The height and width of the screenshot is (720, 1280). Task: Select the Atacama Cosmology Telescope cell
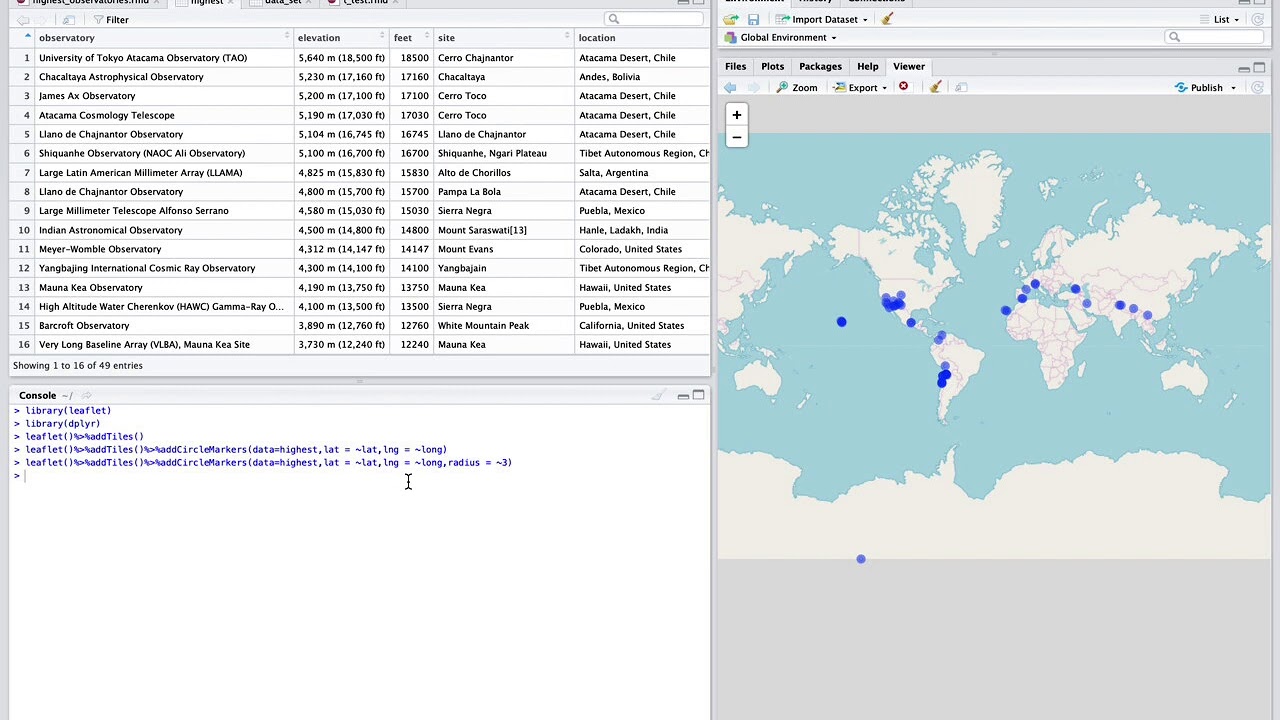click(x=164, y=115)
